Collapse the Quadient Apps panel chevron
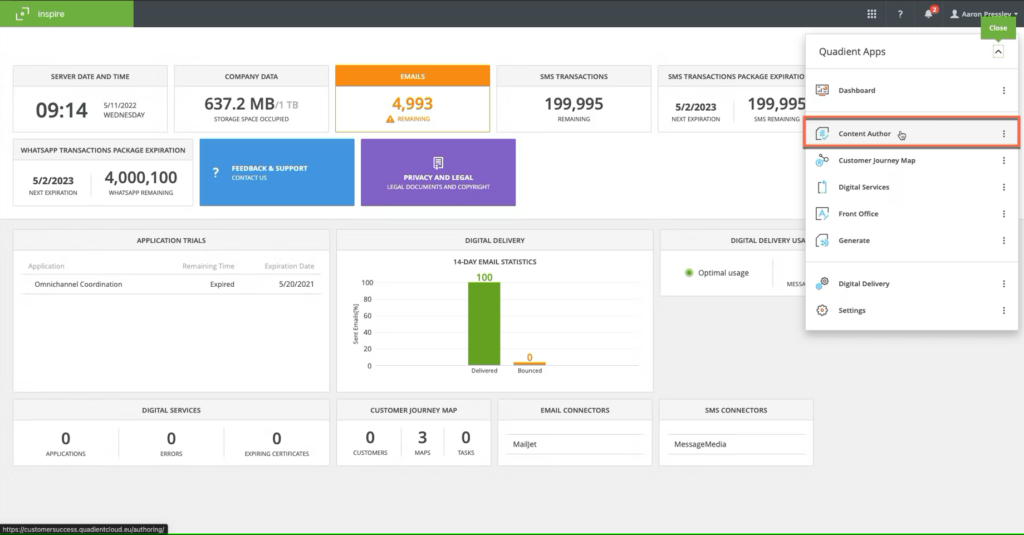Screen dimensions: 1024x535 998,52
